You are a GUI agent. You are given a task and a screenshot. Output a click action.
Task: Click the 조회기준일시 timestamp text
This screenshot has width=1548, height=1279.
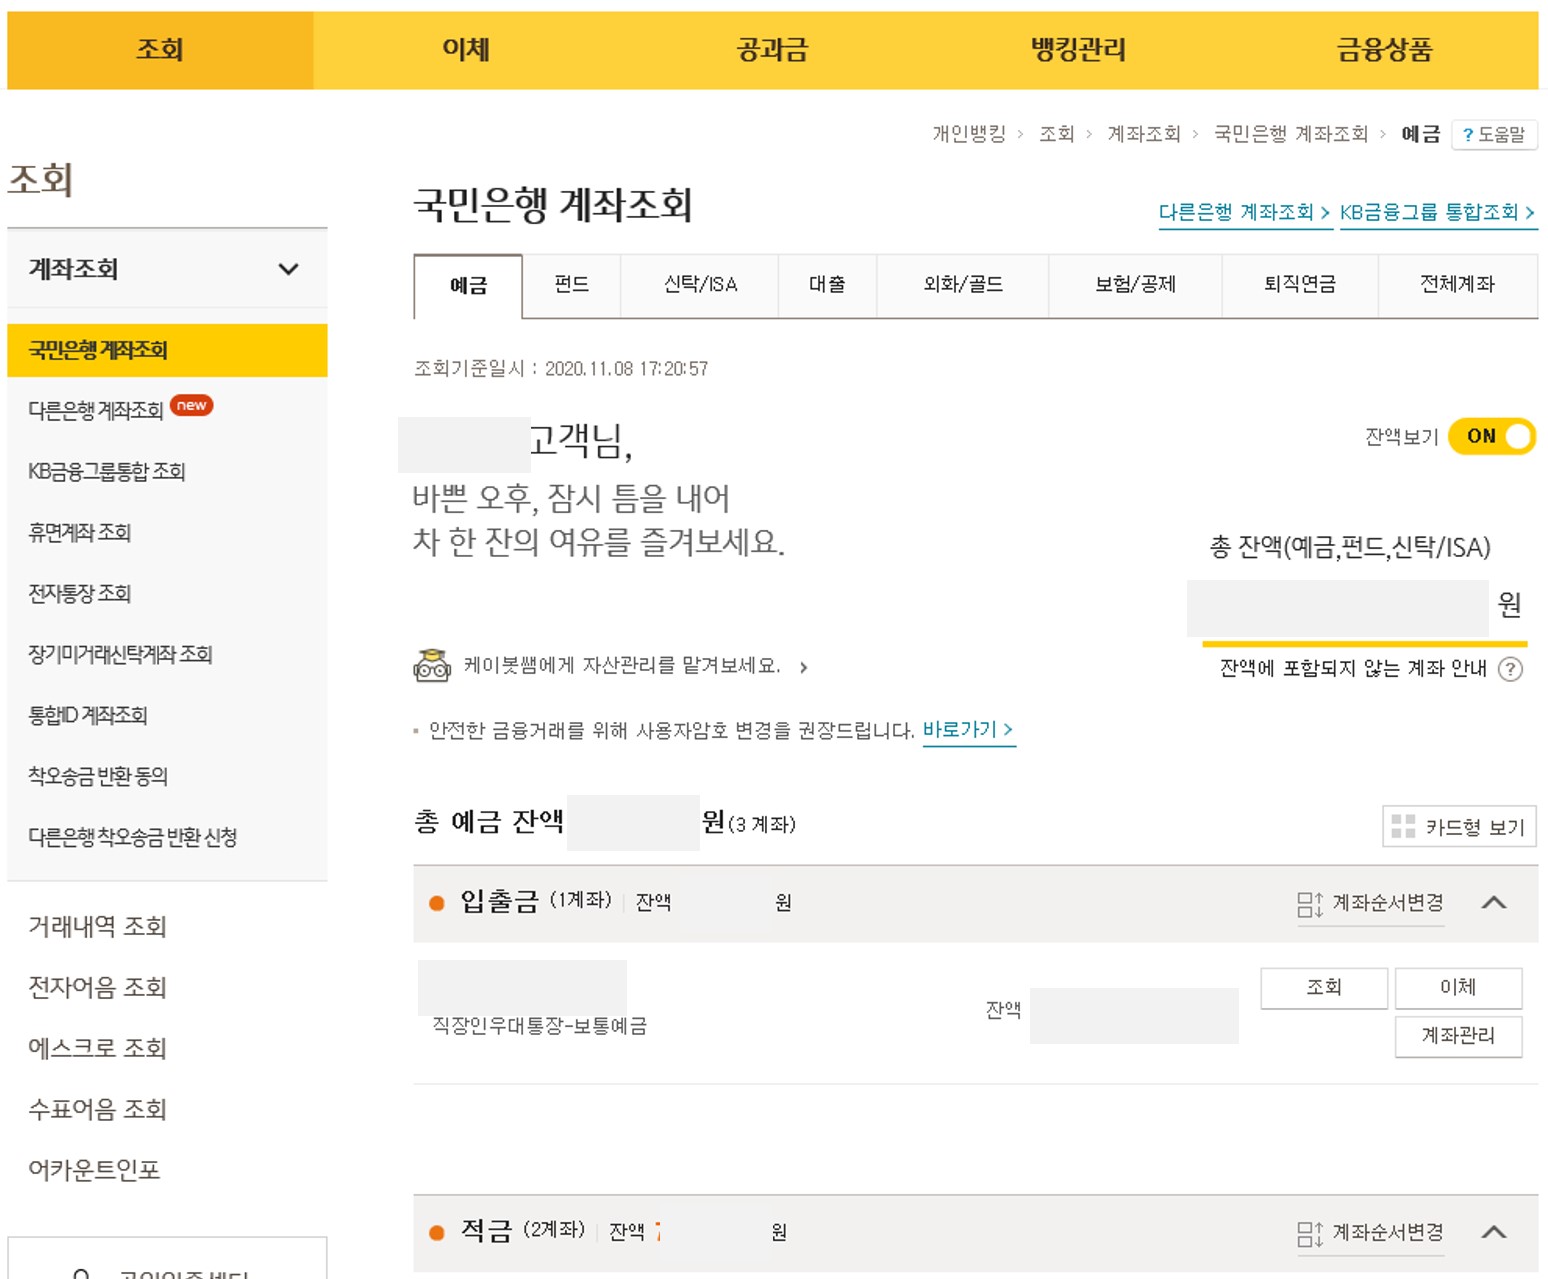[561, 369]
